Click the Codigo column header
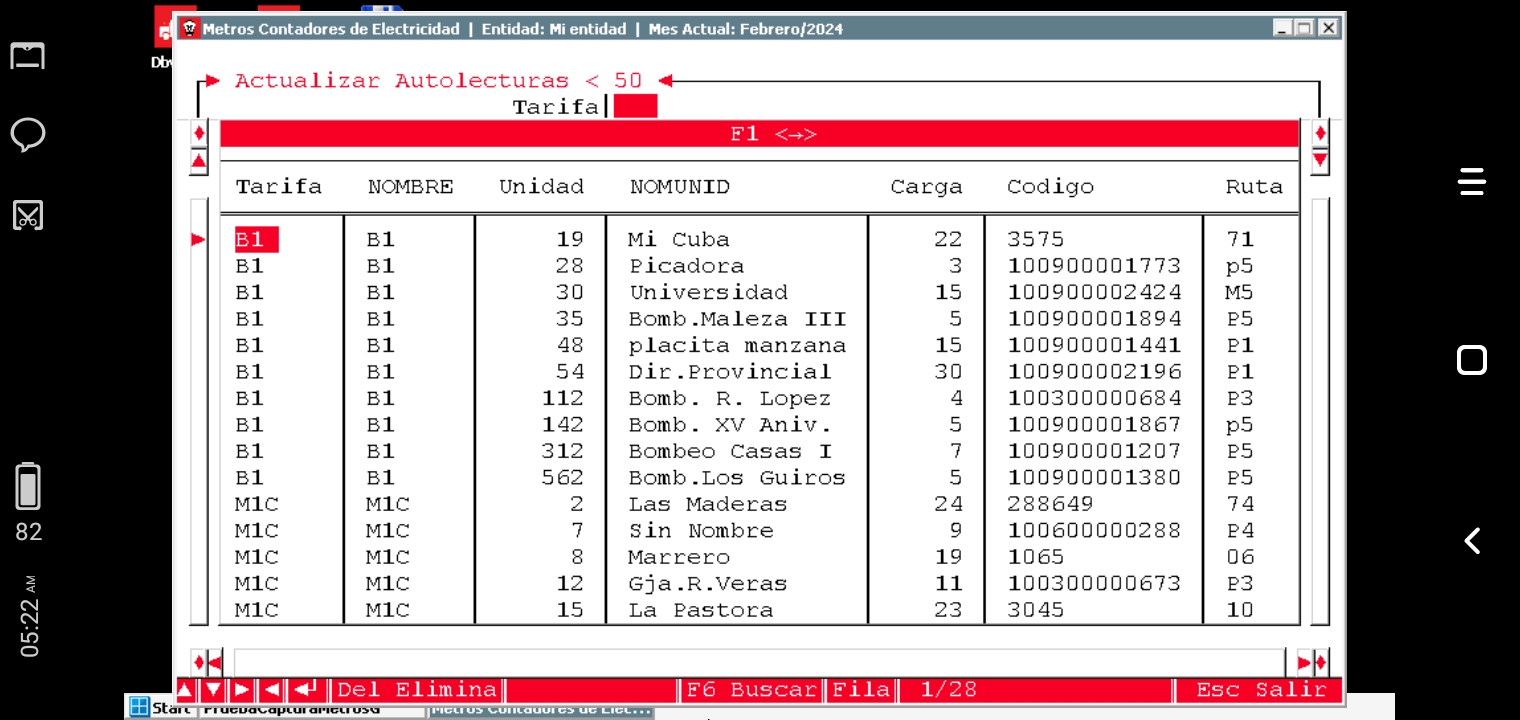Screen dimensions: 1520x720 1050,187
